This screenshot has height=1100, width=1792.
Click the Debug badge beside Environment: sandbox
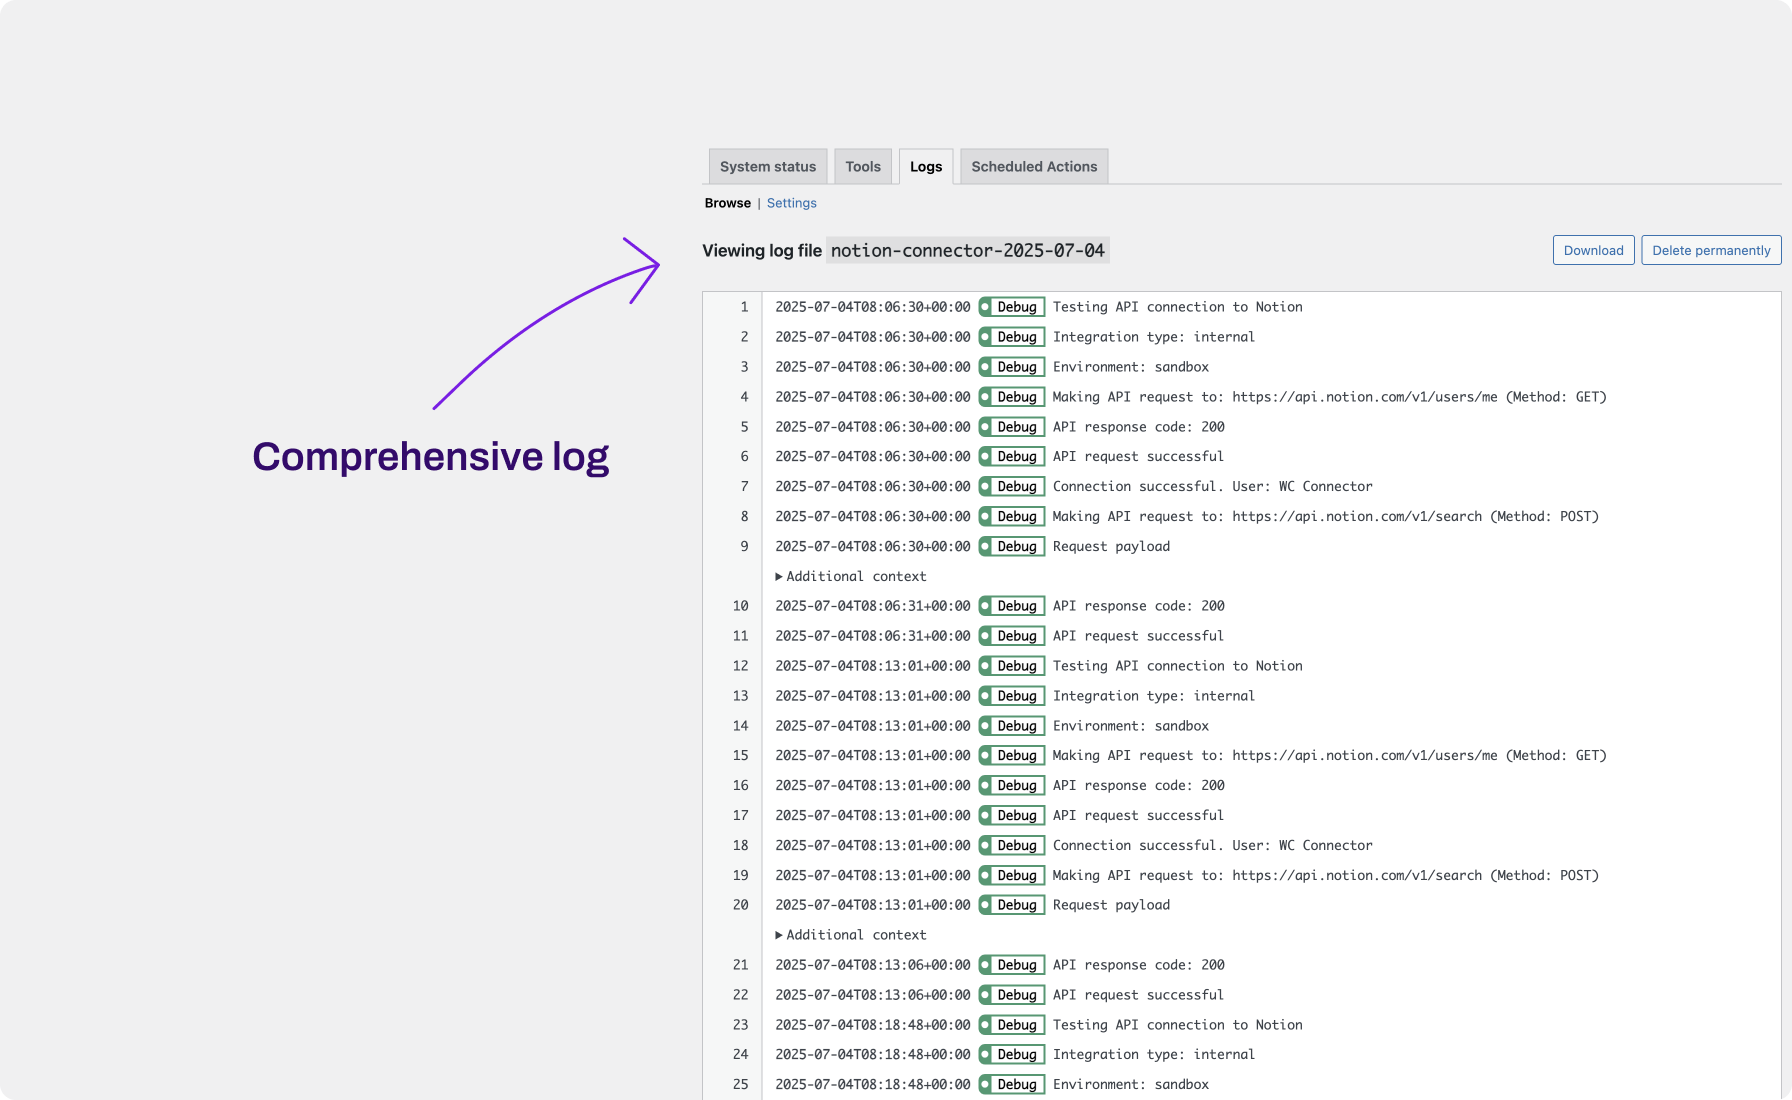tap(1012, 367)
